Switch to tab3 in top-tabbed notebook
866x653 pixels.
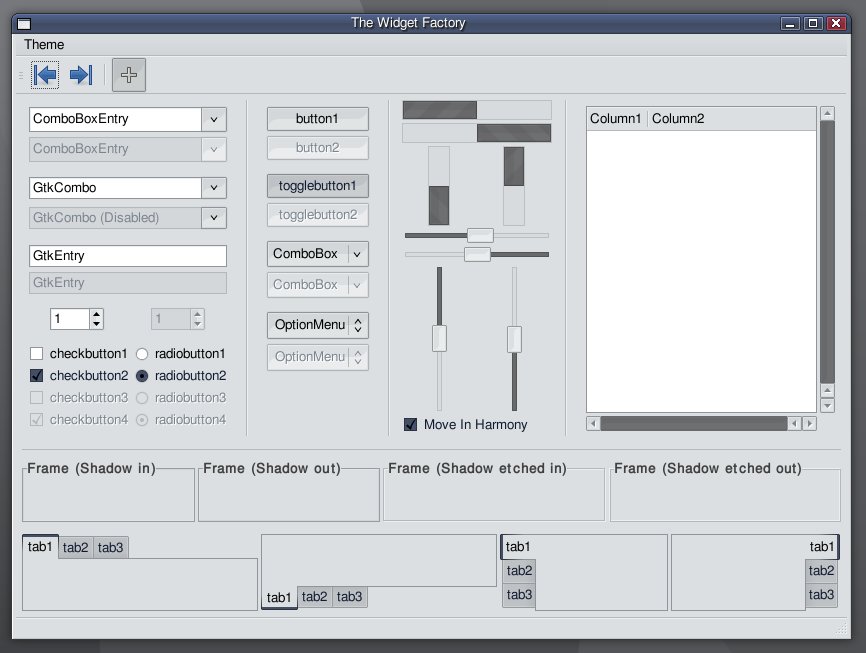tap(110, 547)
